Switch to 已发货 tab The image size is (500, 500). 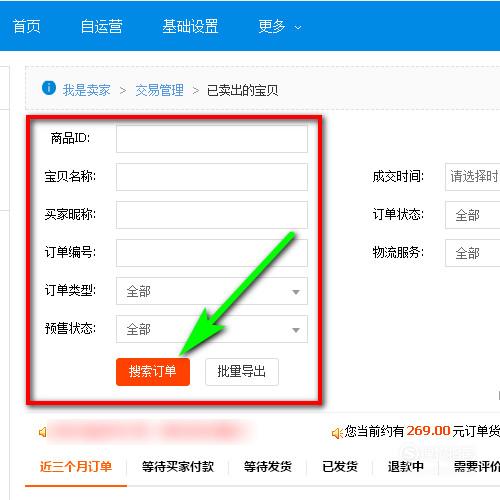340,466
